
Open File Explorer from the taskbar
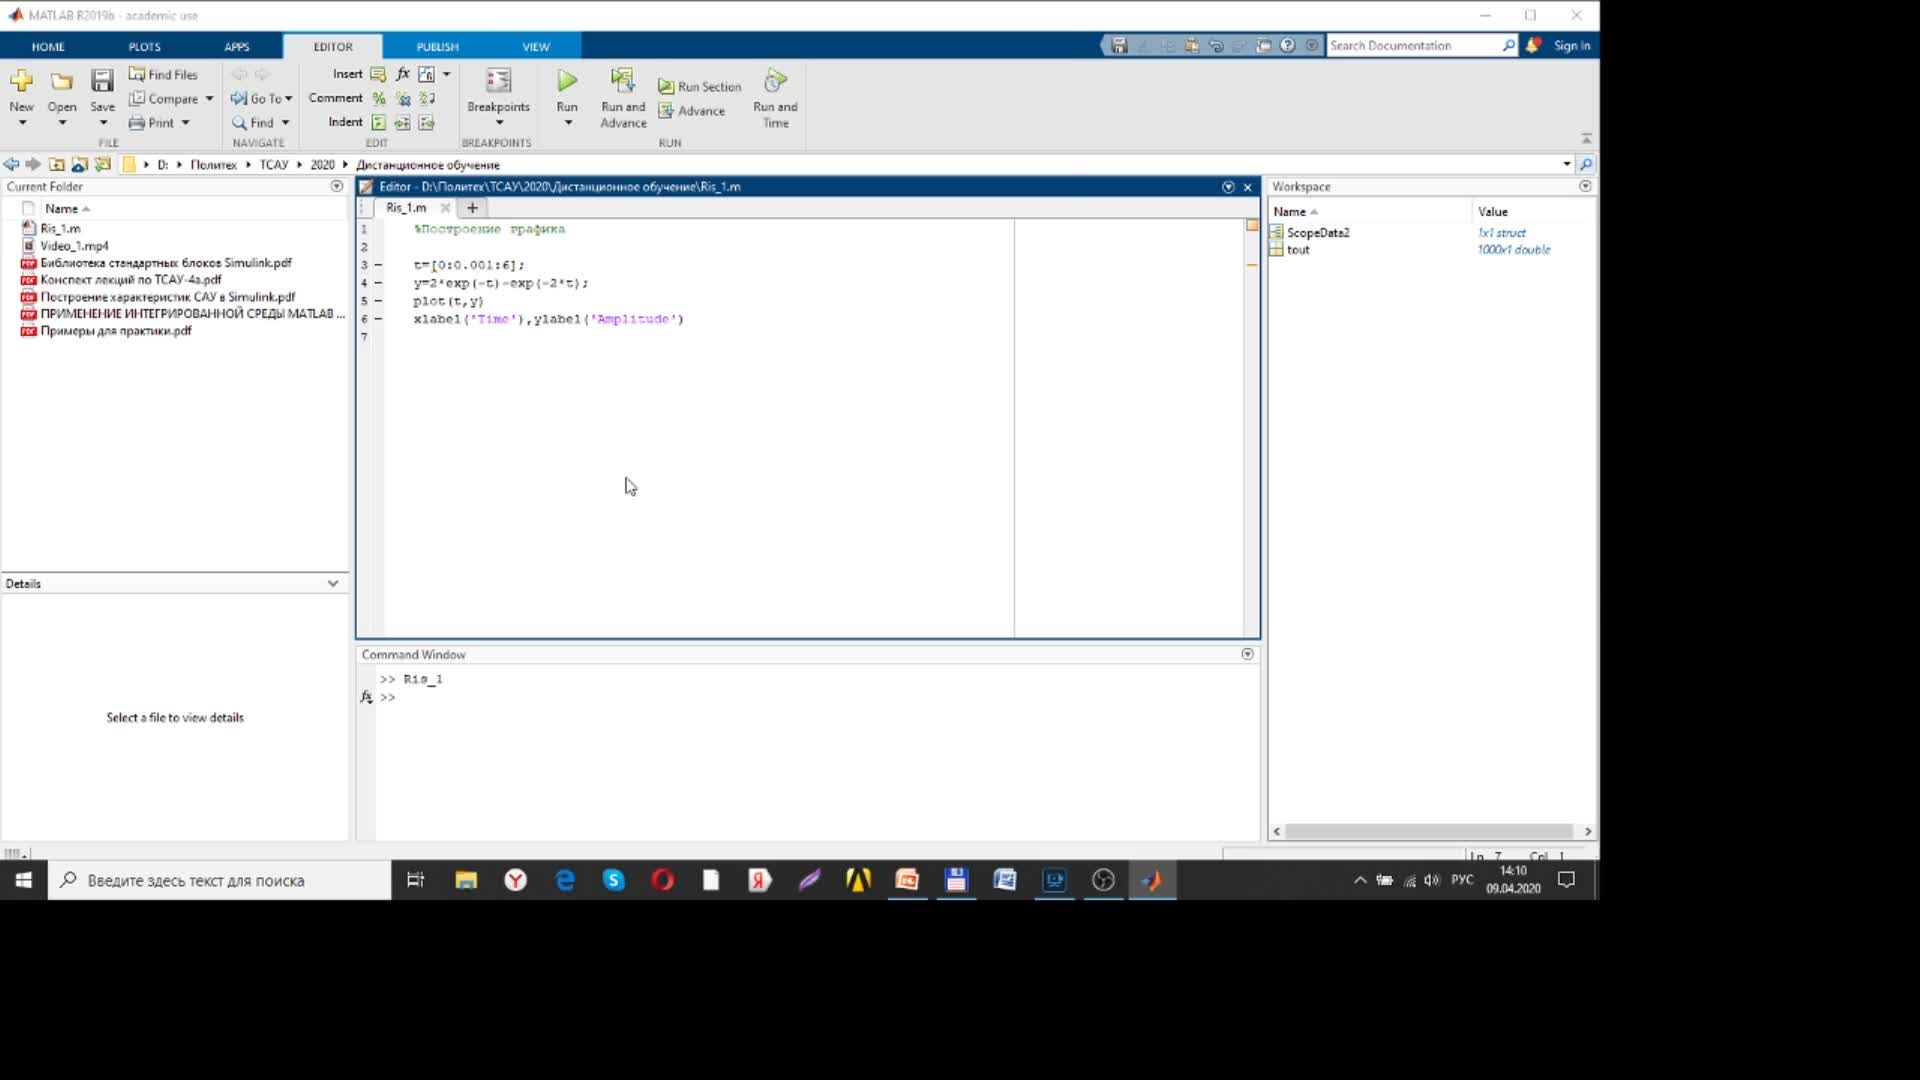click(x=466, y=880)
